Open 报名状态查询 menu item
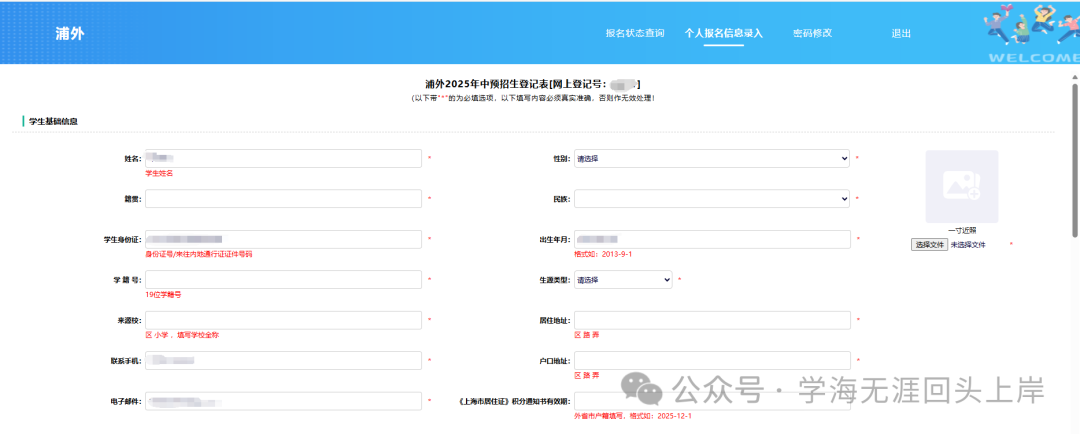 pos(634,33)
